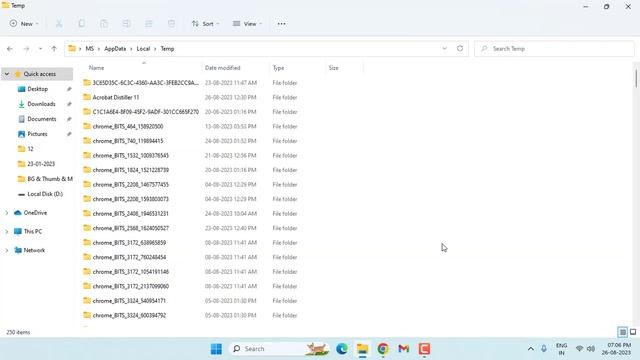Viewport: 640px width, 360px height.
Task: Click AppData in the address breadcrumb
Action: (115, 49)
